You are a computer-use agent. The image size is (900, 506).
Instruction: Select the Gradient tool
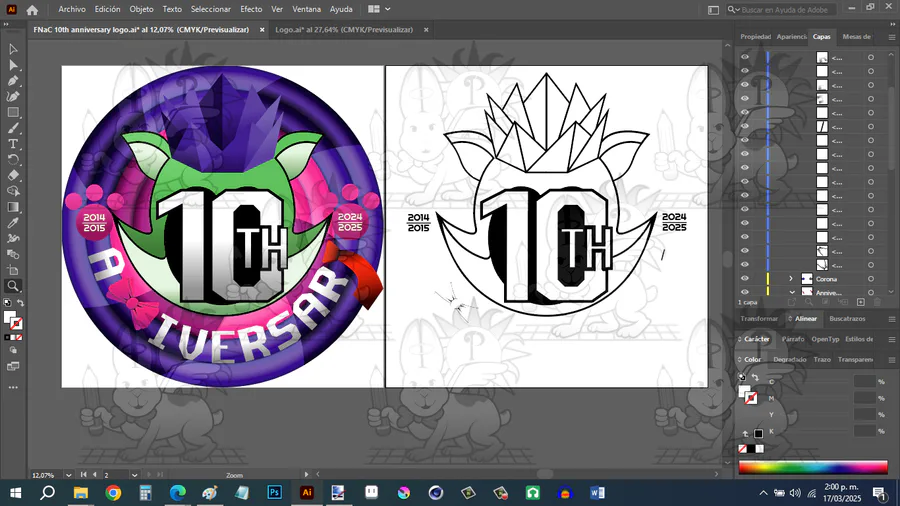[x=13, y=207]
